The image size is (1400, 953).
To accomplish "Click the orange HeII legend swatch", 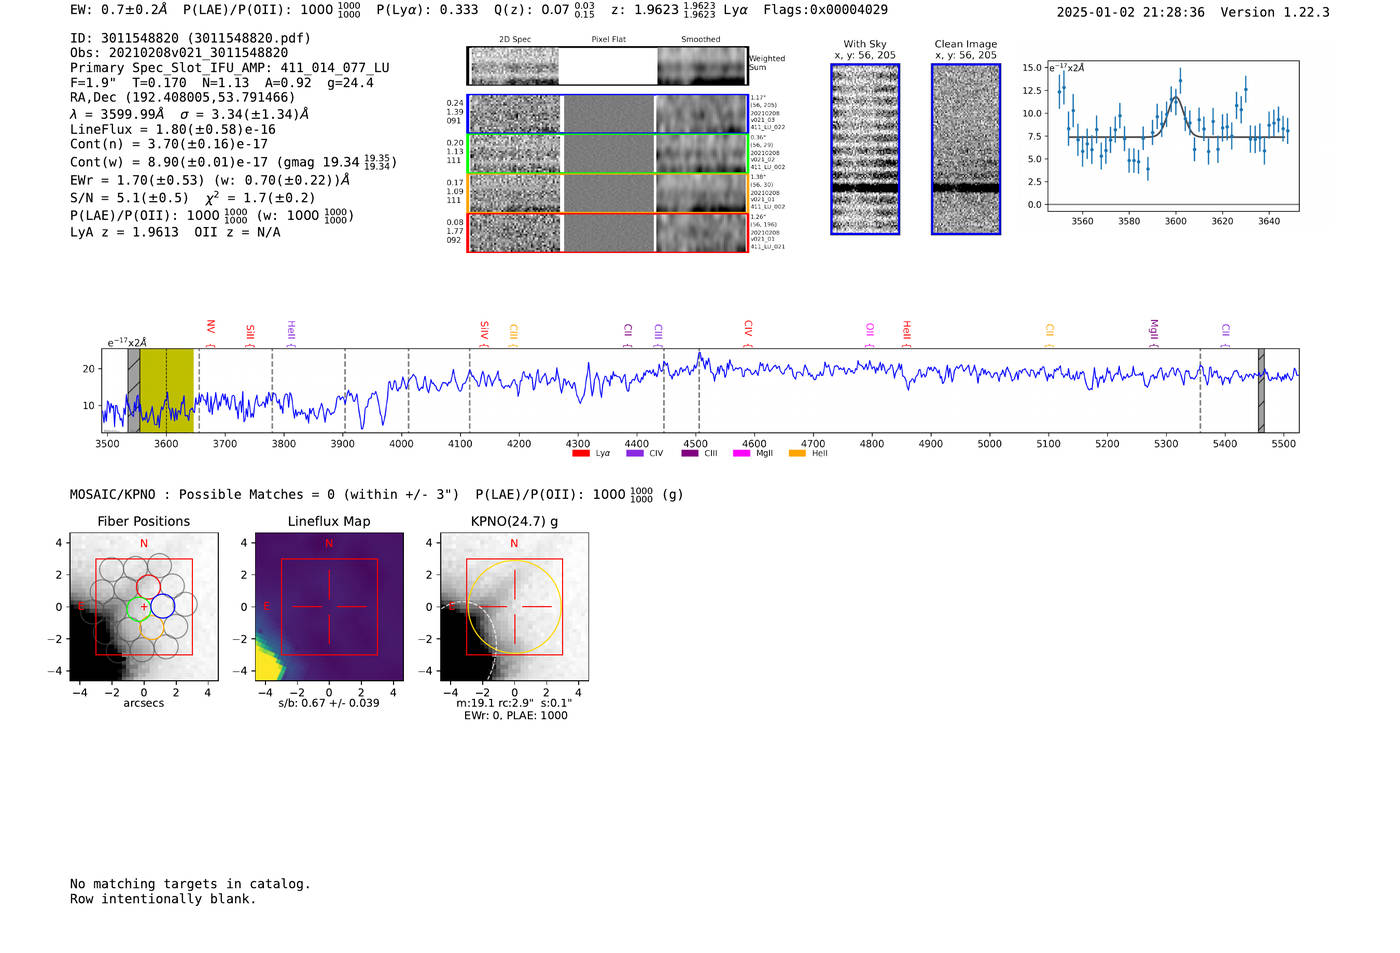I will tap(797, 454).
